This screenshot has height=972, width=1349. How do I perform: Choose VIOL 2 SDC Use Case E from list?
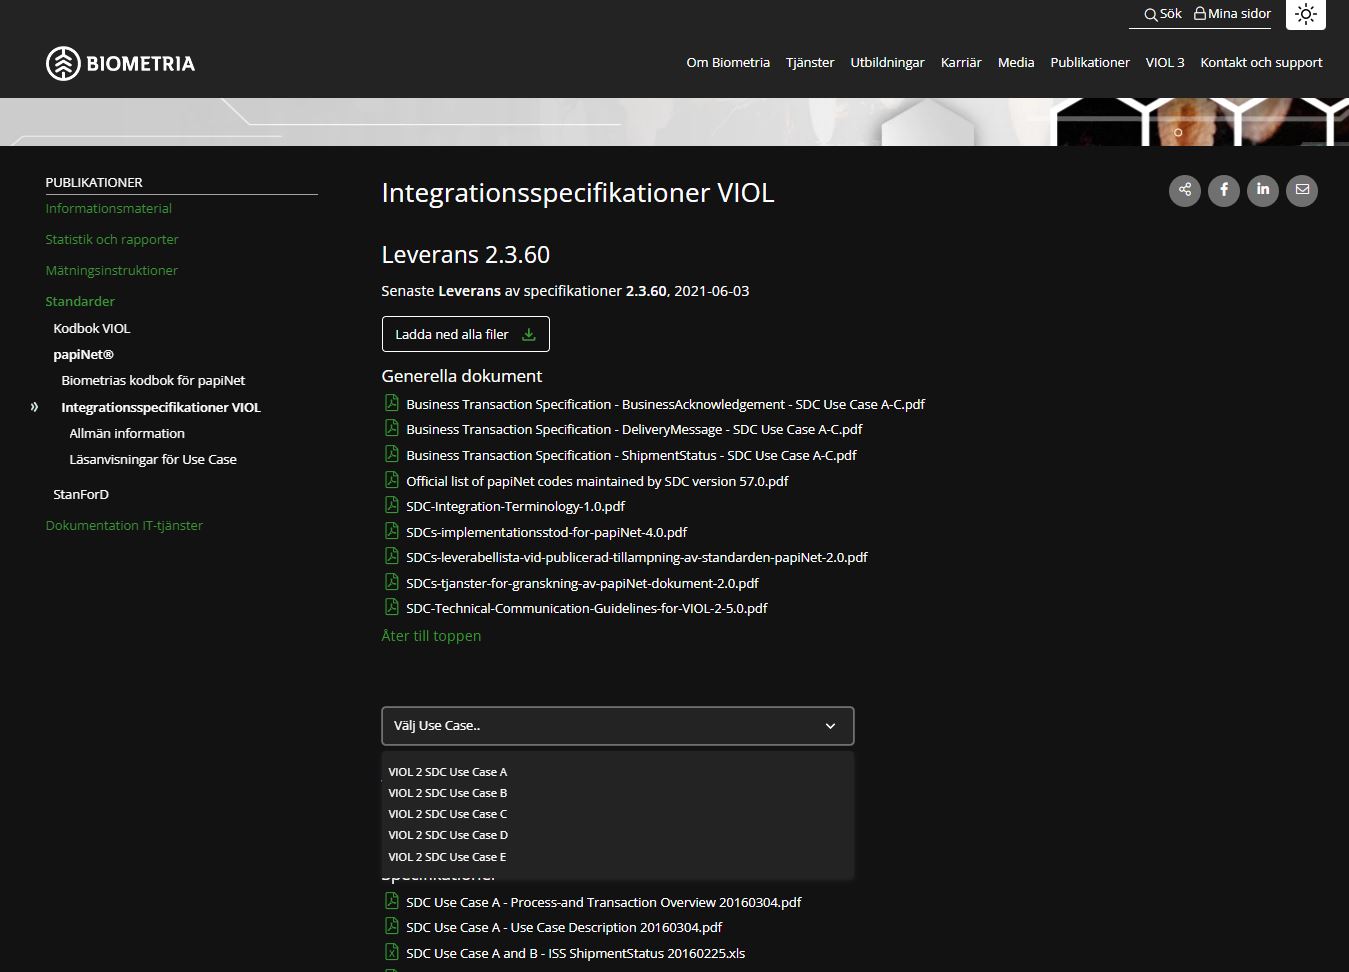(447, 856)
